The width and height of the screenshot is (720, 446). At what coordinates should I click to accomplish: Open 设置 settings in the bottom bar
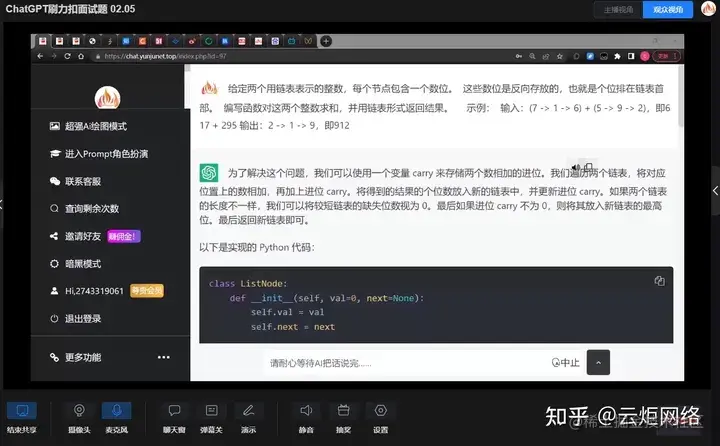pyautogui.click(x=381, y=418)
